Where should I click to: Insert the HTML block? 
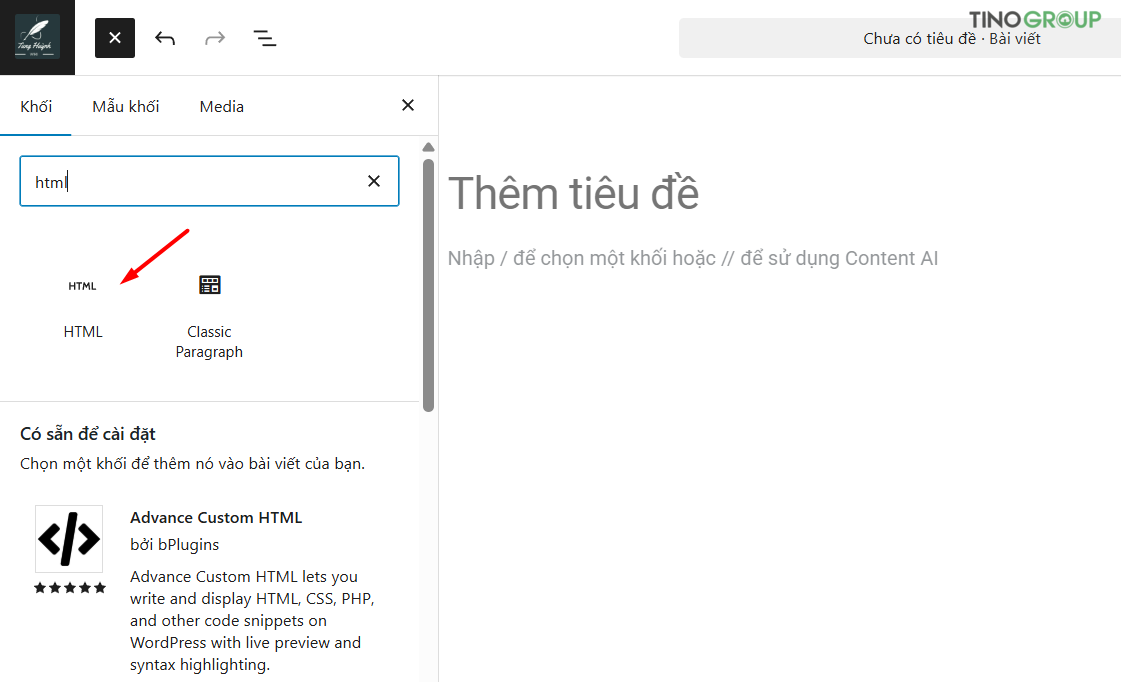(x=83, y=304)
